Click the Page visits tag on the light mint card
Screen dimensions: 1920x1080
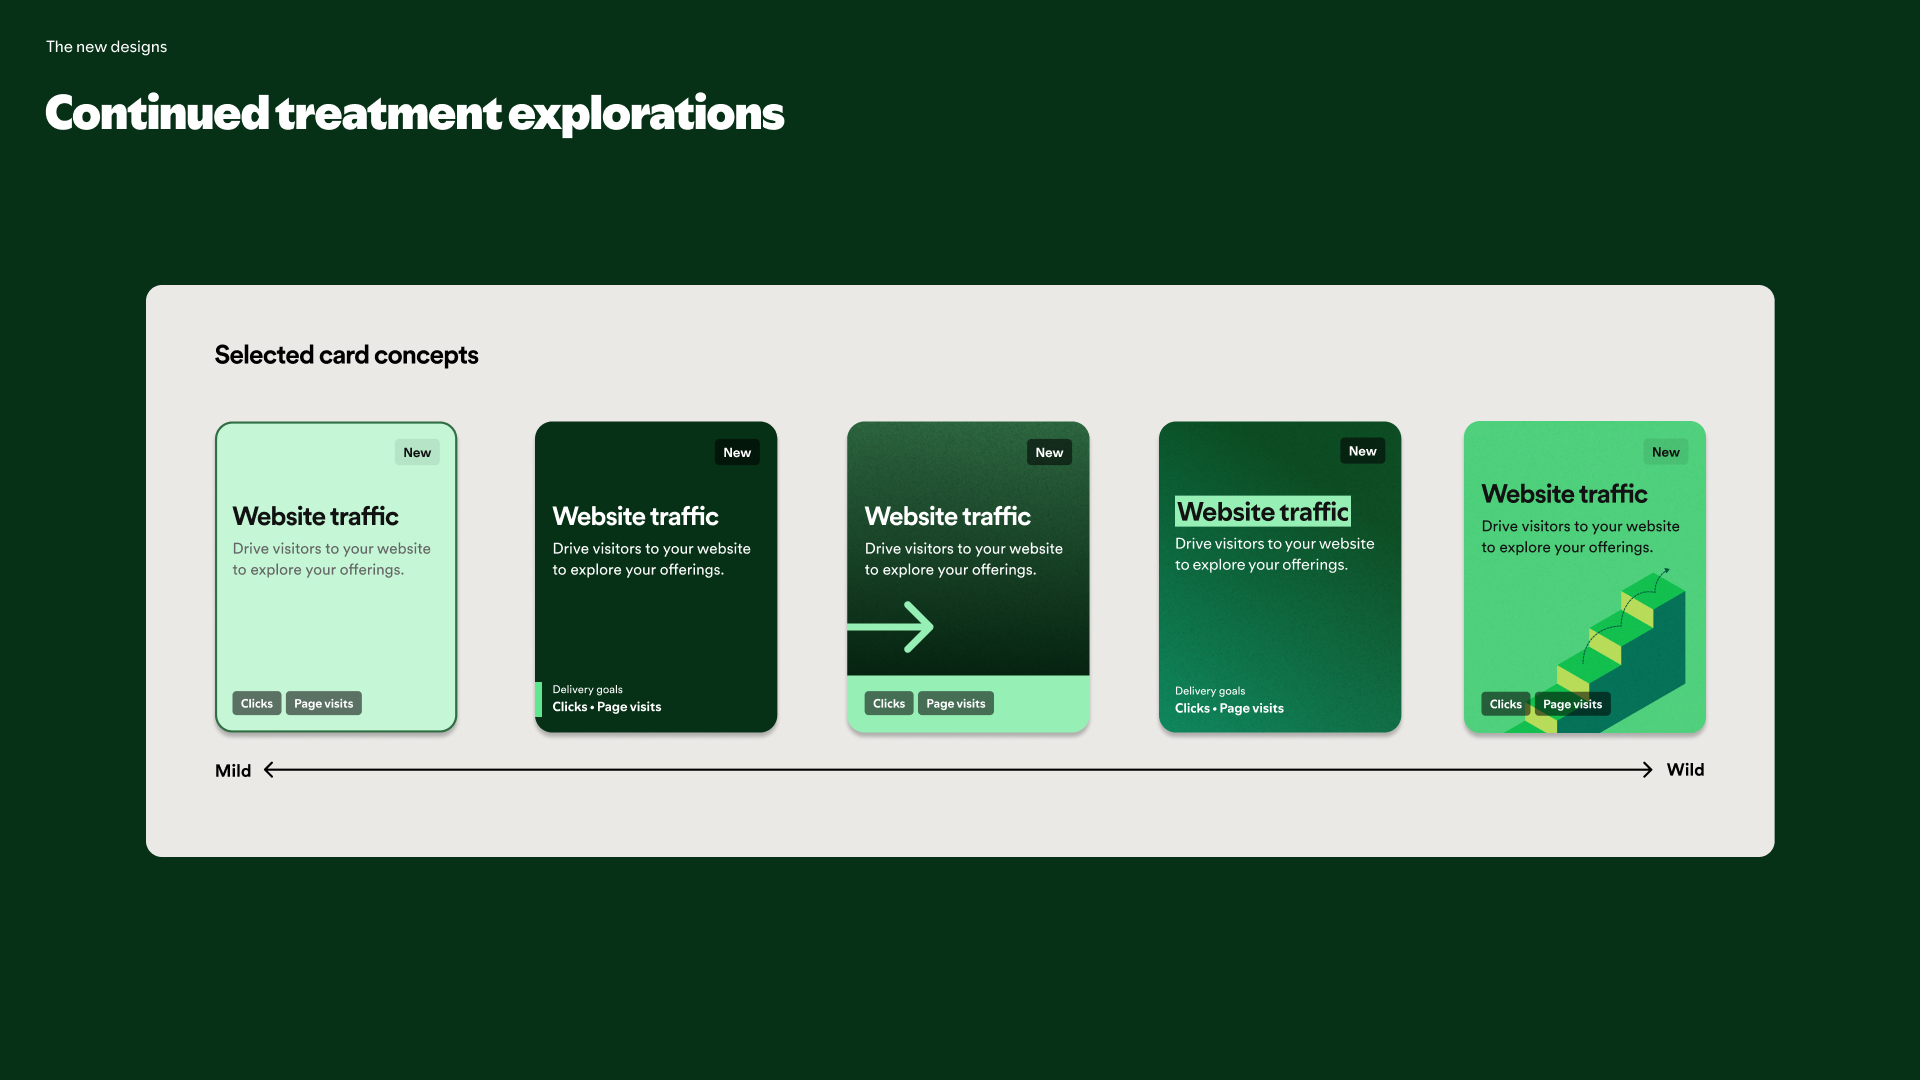[324, 703]
